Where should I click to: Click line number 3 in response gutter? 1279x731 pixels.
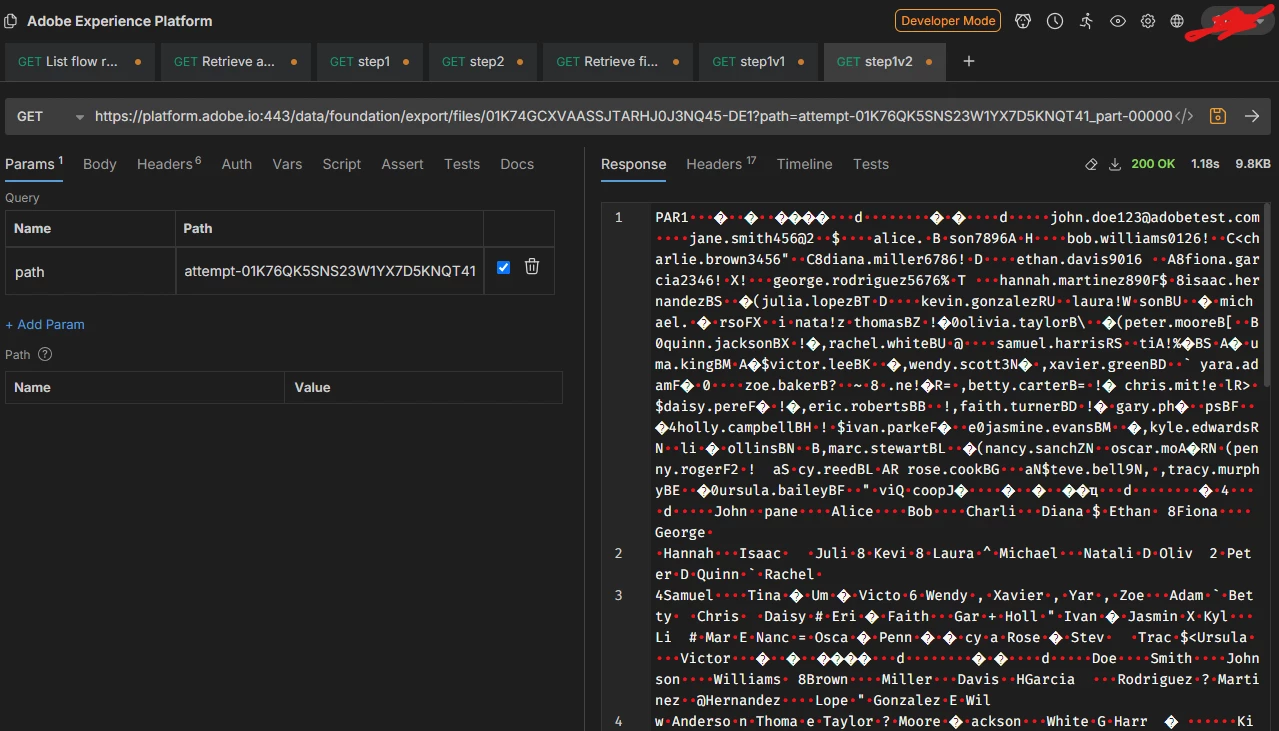coord(618,595)
